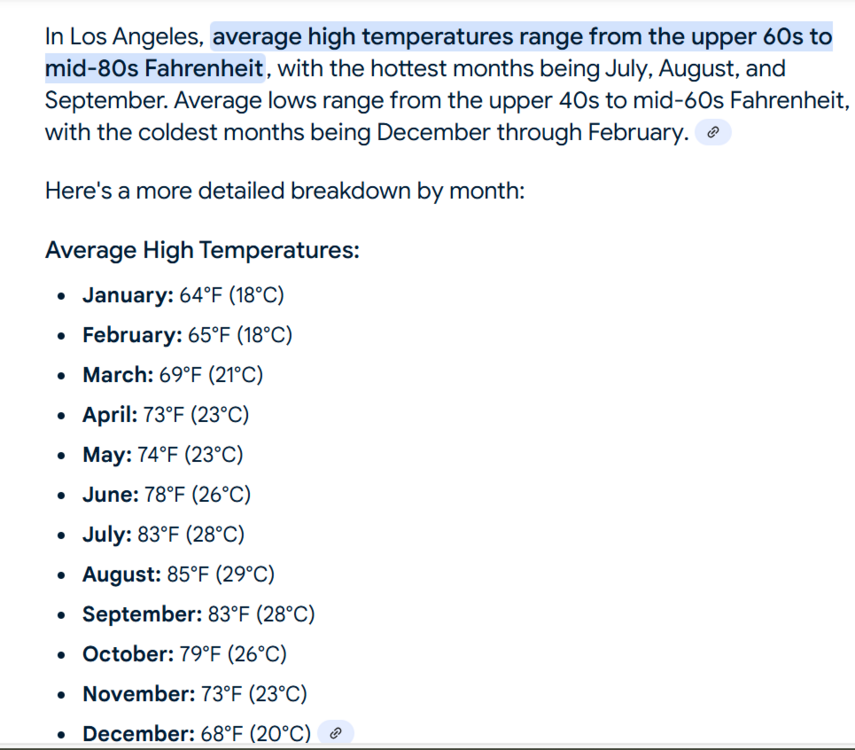
Task: Select the February 65°F list item
Action: (x=187, y=335)
